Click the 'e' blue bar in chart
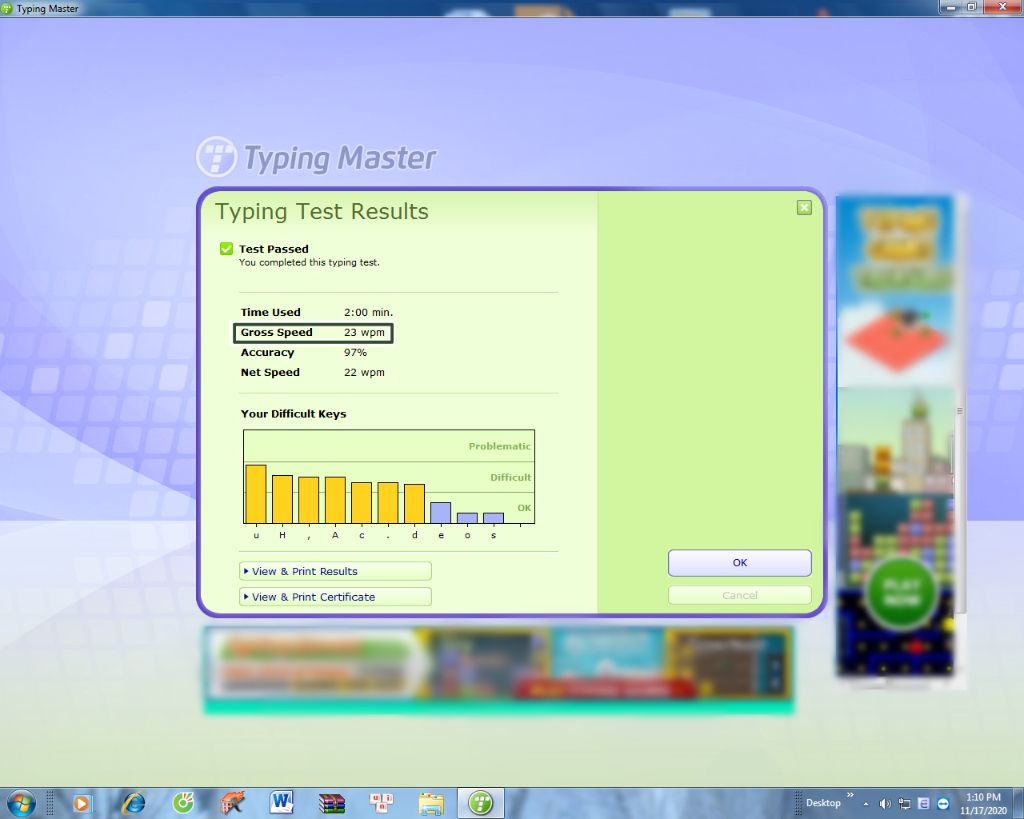This screenshot has height=819, width=1024. [x=441, y=513]
